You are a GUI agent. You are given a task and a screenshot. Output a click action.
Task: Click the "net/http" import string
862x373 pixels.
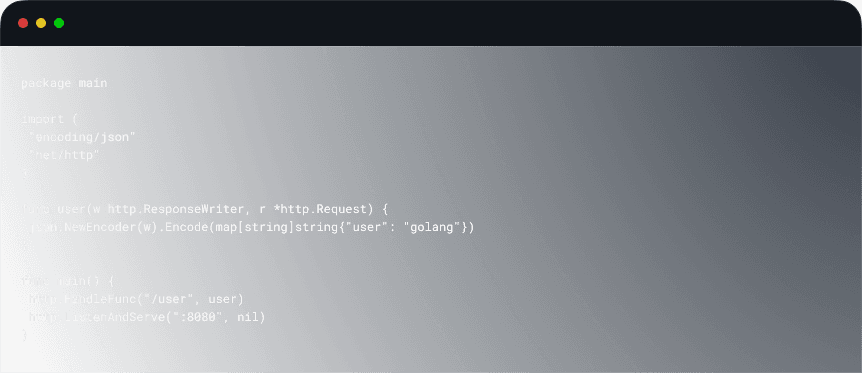coord(64,155)
